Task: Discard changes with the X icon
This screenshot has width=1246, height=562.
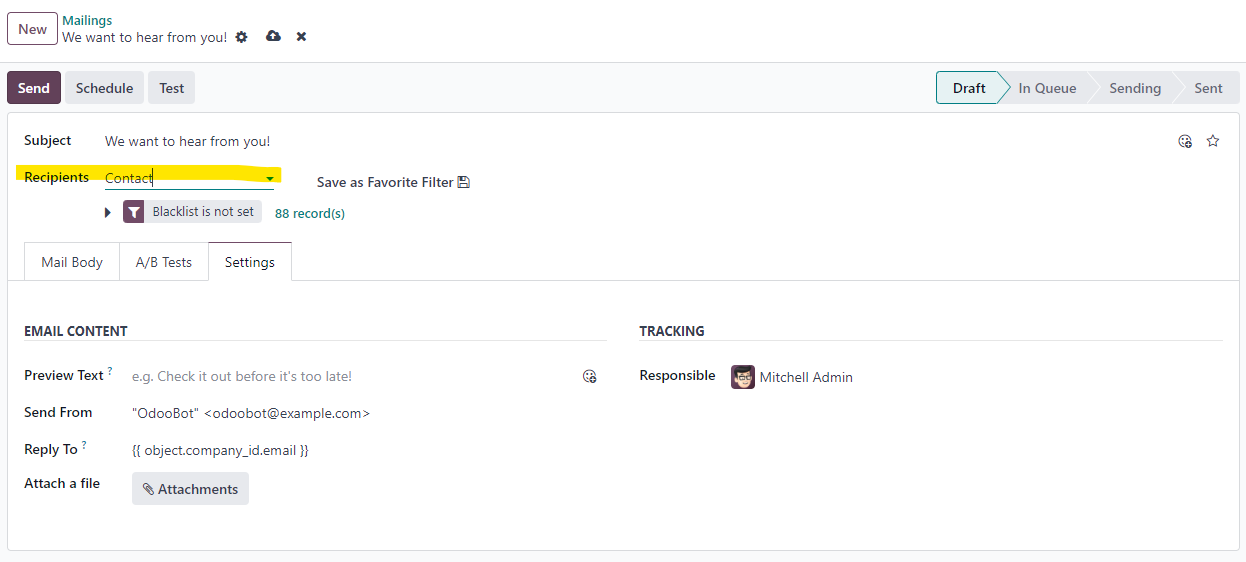Action: pos(301,37)
